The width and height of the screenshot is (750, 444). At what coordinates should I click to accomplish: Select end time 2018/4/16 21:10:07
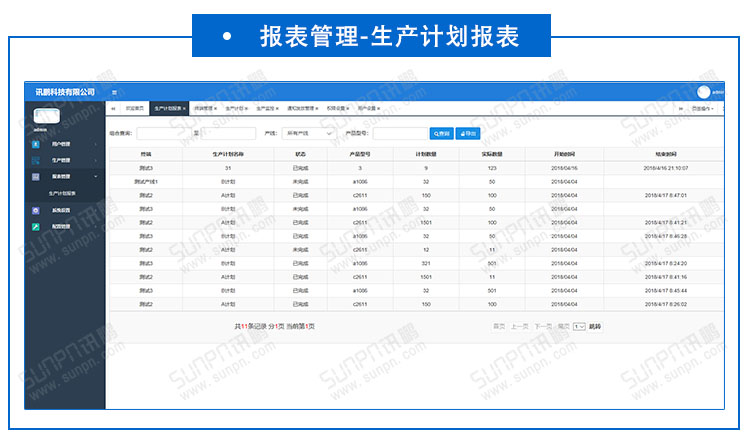[x=666, y=168]
